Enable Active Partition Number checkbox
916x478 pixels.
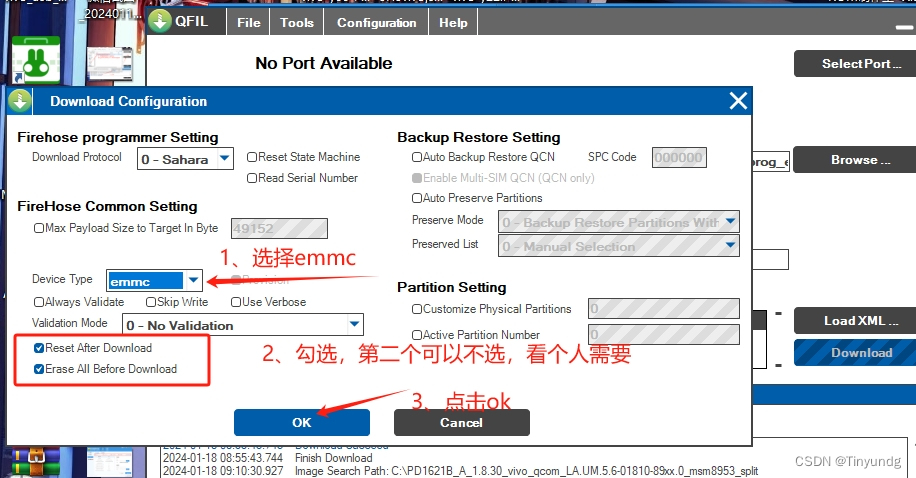(x=417, y=335)
